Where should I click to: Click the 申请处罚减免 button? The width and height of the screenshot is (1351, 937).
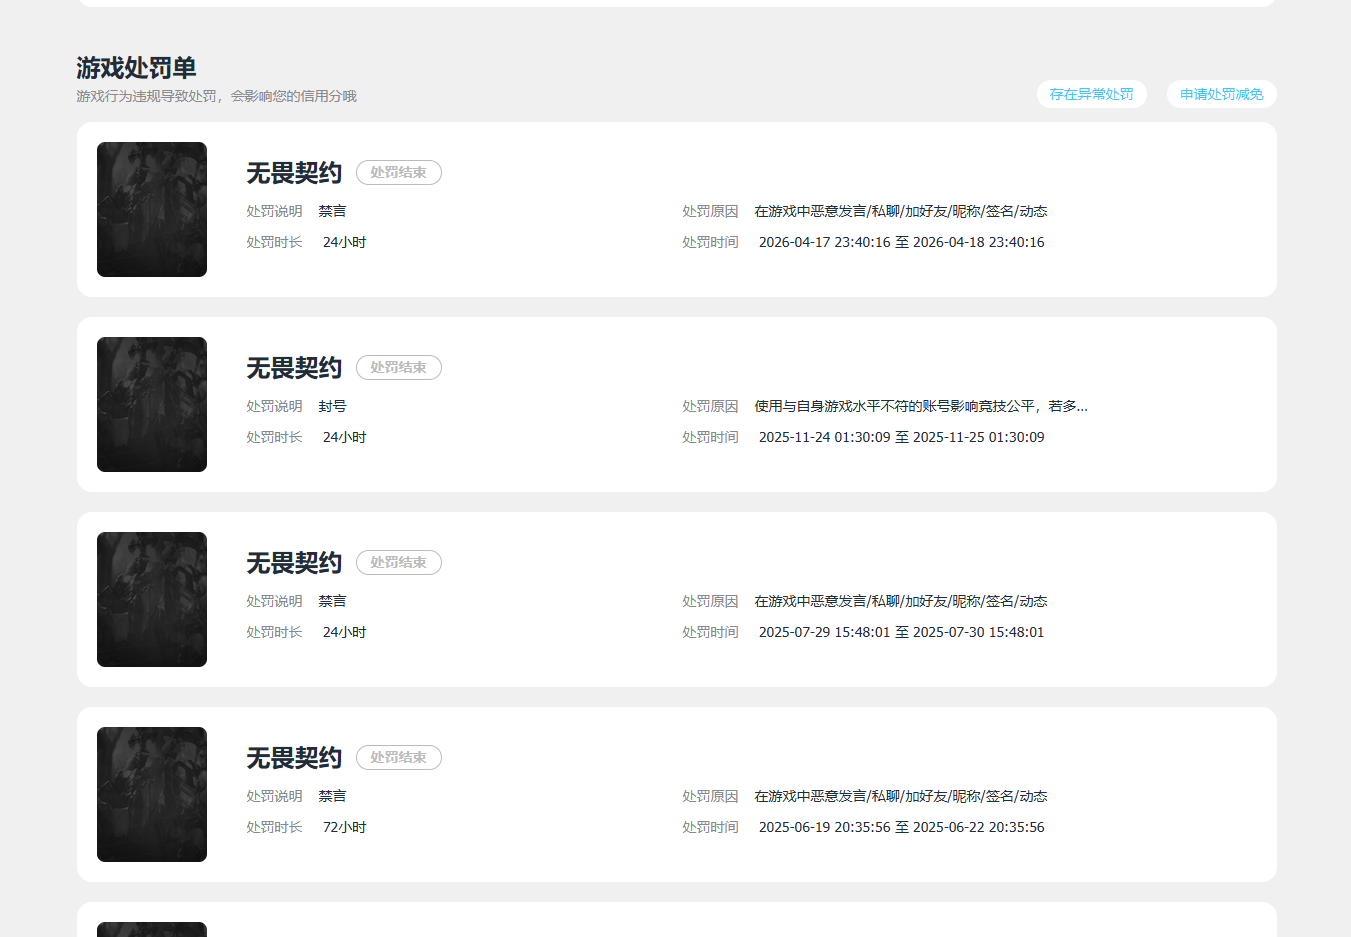tap(1221, 94)
